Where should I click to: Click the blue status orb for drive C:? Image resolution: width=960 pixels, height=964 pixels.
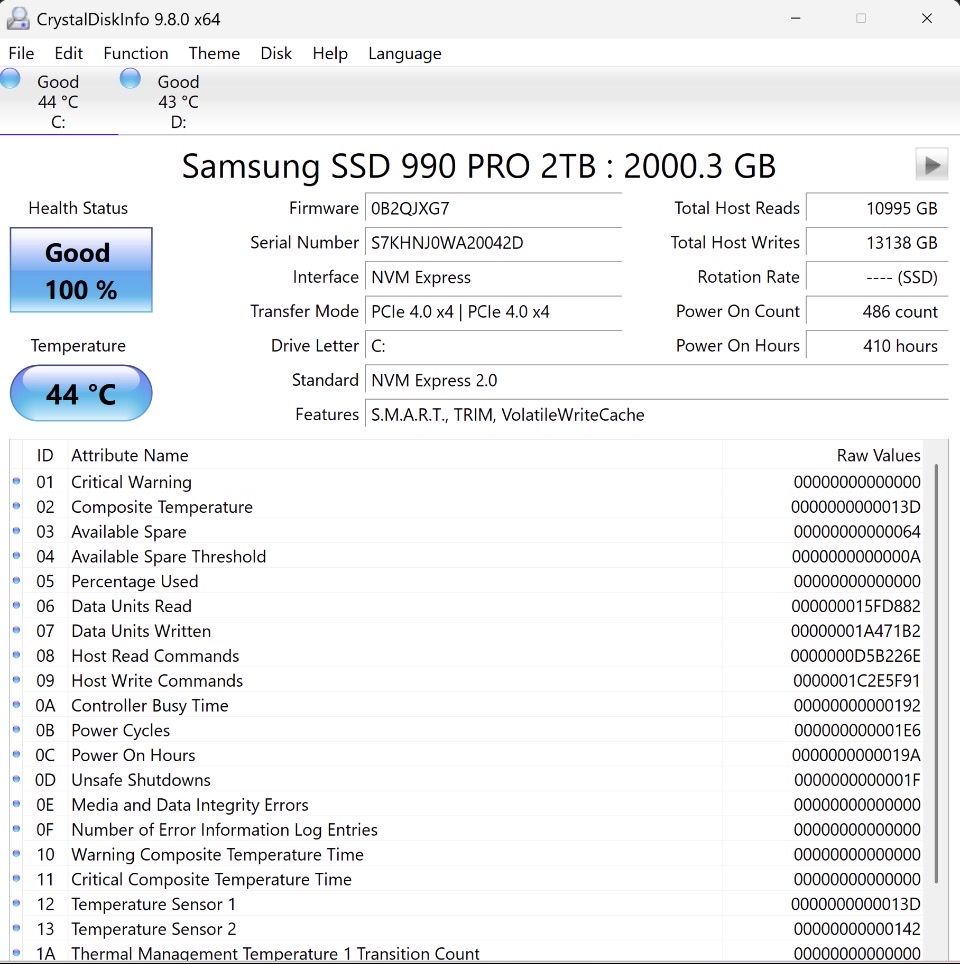(11, 79)
